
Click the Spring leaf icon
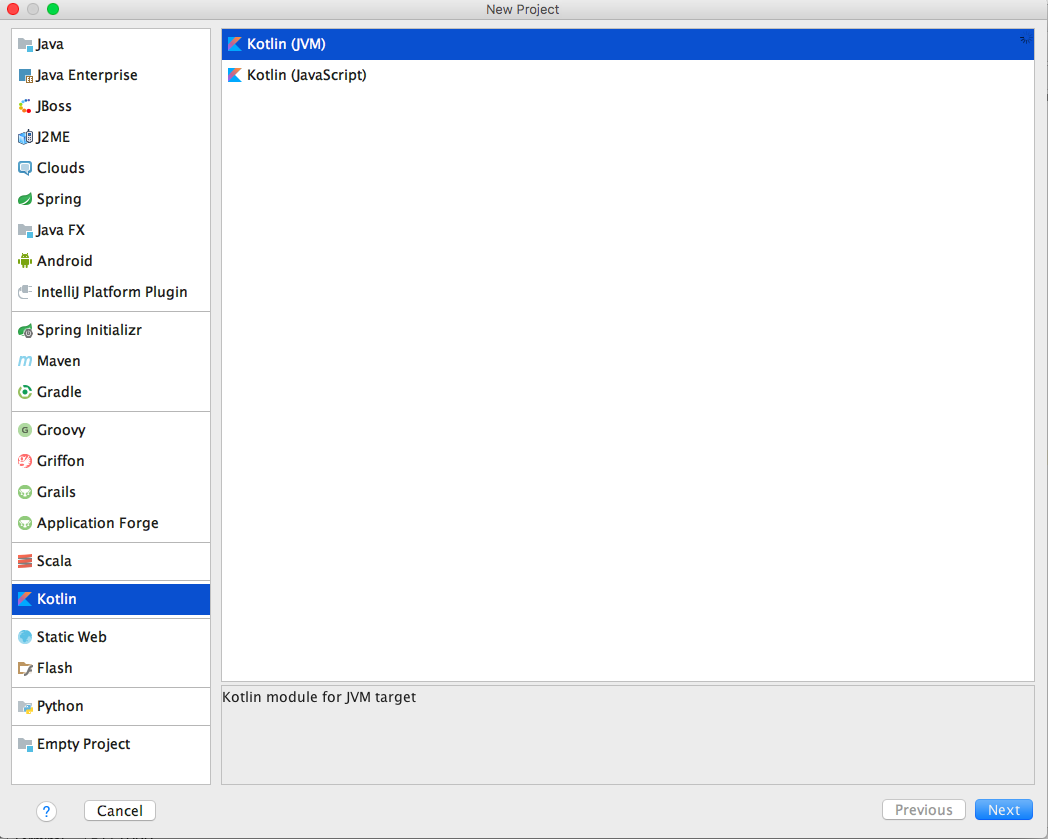tap(25, 199)
